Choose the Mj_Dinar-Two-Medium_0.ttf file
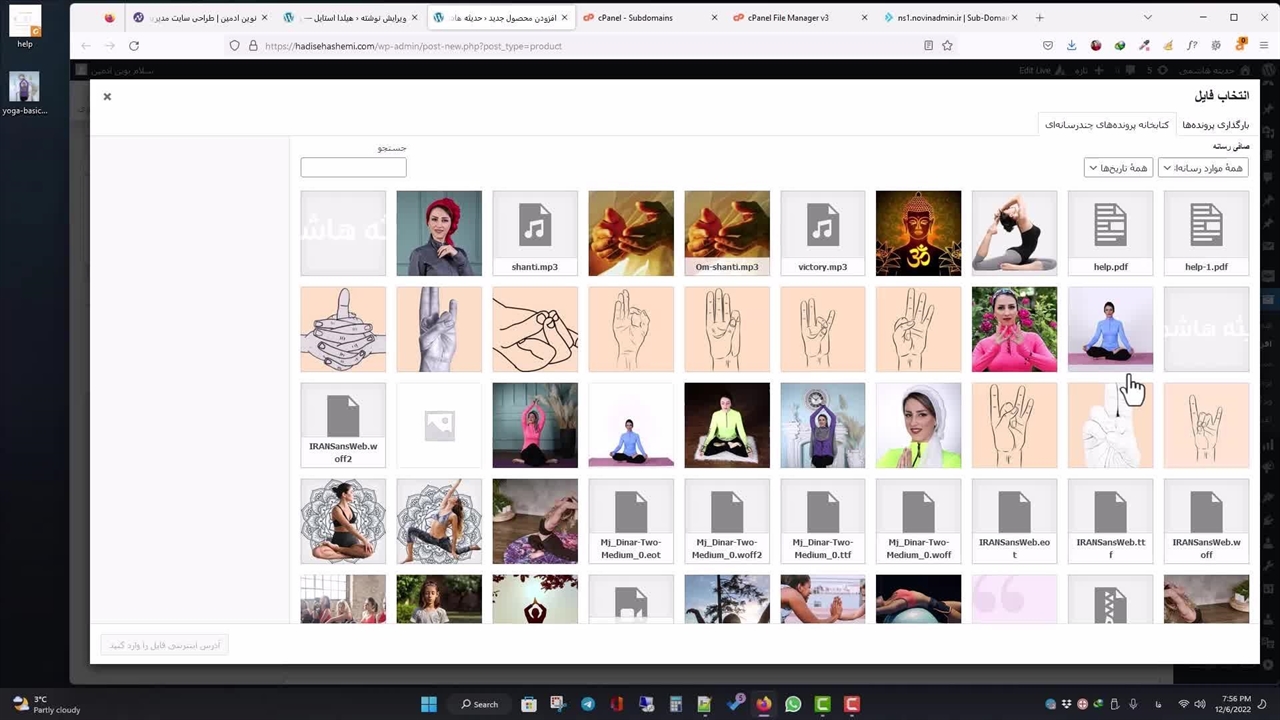The width and height of the screenshot is (1280, 720). 823,521
